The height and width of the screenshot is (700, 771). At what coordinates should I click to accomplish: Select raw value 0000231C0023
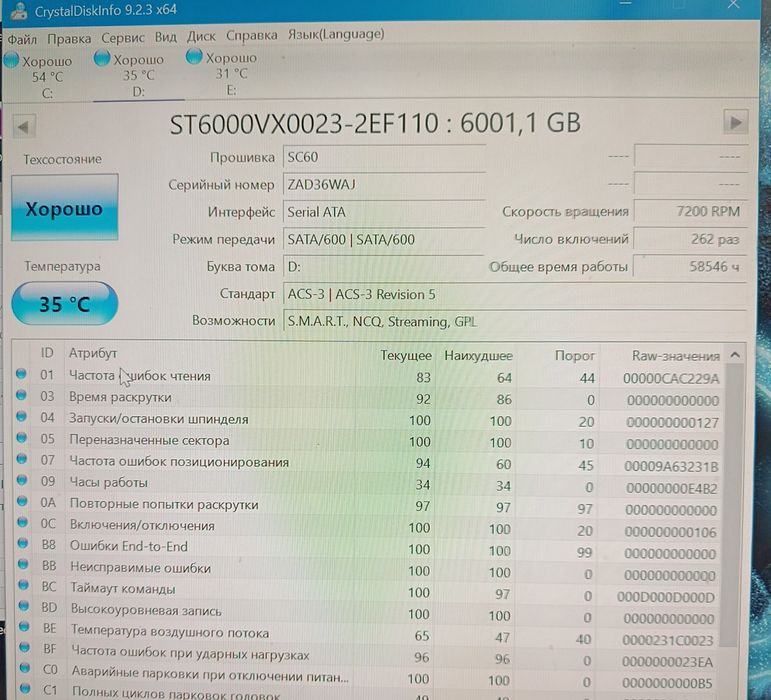(x=668, y=641)
